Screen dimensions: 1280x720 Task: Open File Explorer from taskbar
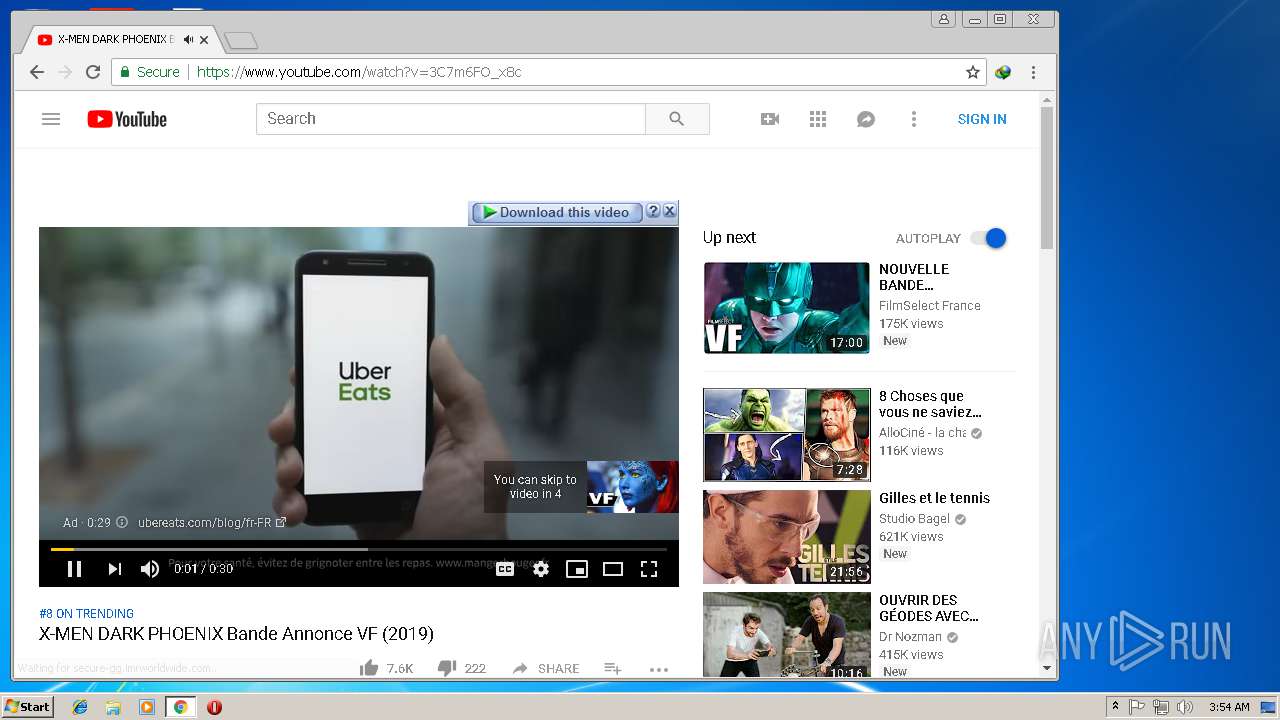coord(113,707)
